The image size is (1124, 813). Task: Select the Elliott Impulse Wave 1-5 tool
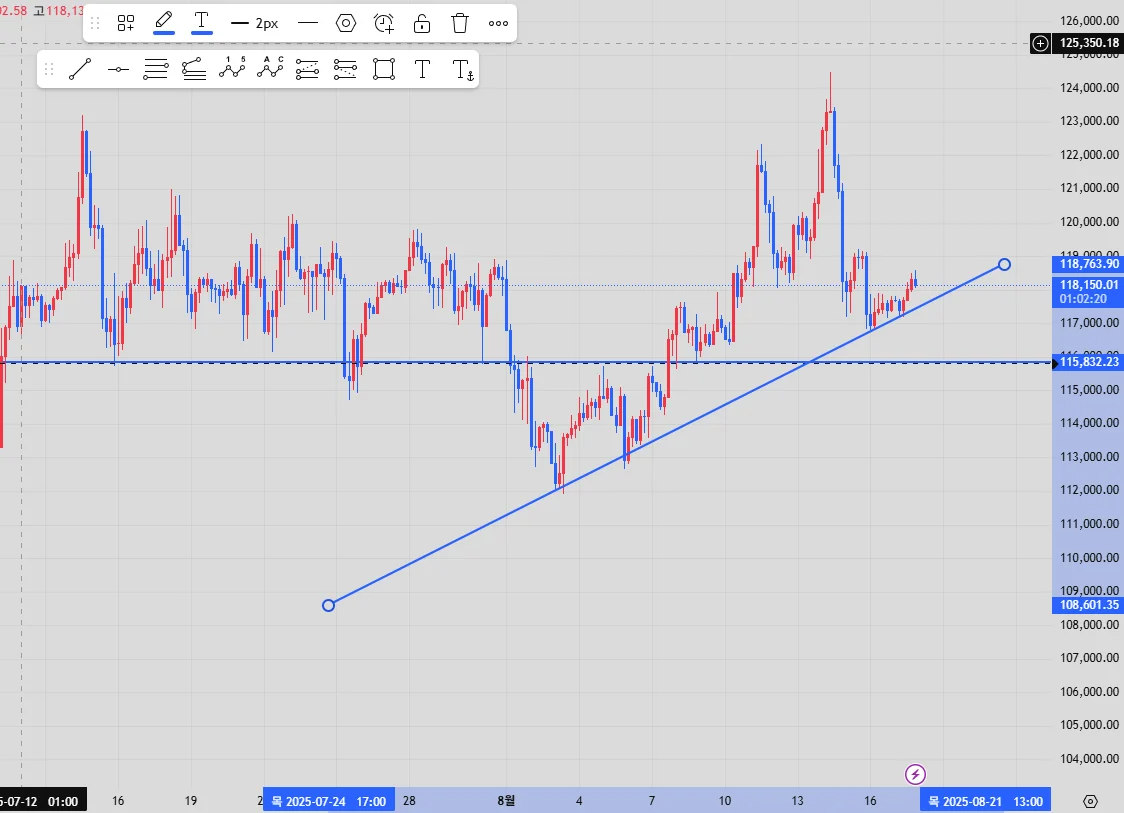coord(232,70)
